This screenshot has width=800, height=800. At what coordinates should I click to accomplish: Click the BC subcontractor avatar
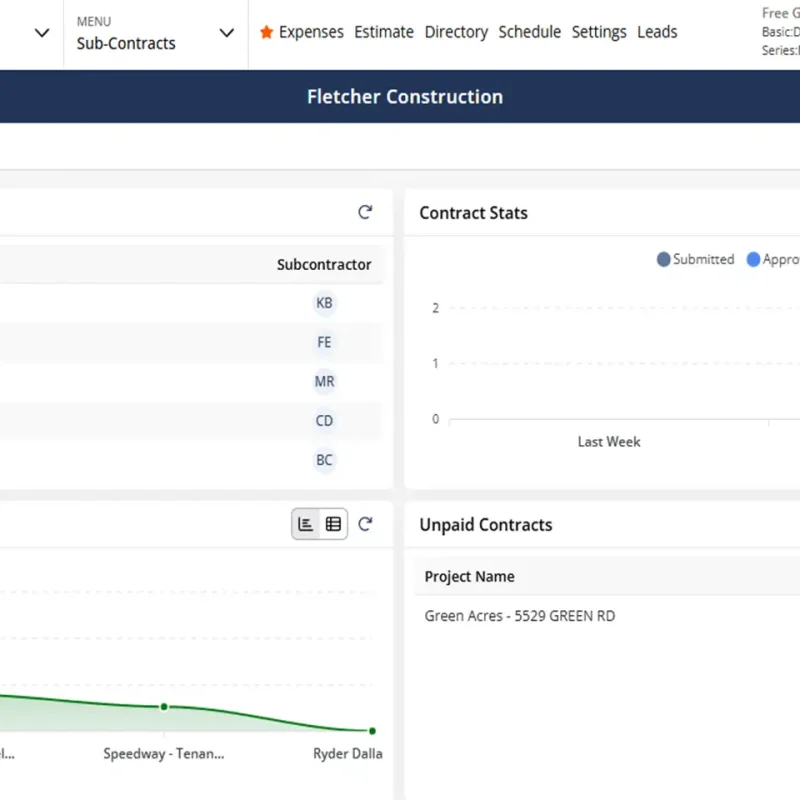pos(324,460)
